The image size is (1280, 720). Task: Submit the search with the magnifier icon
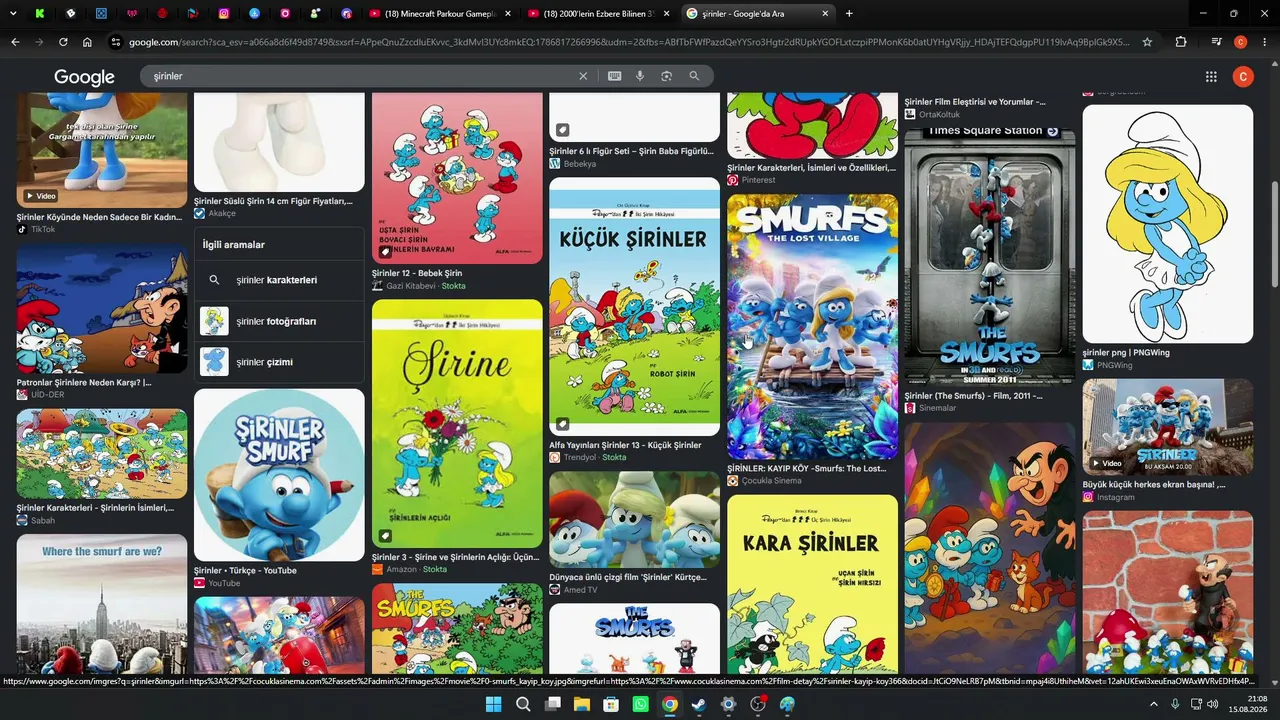pos(694,76)
